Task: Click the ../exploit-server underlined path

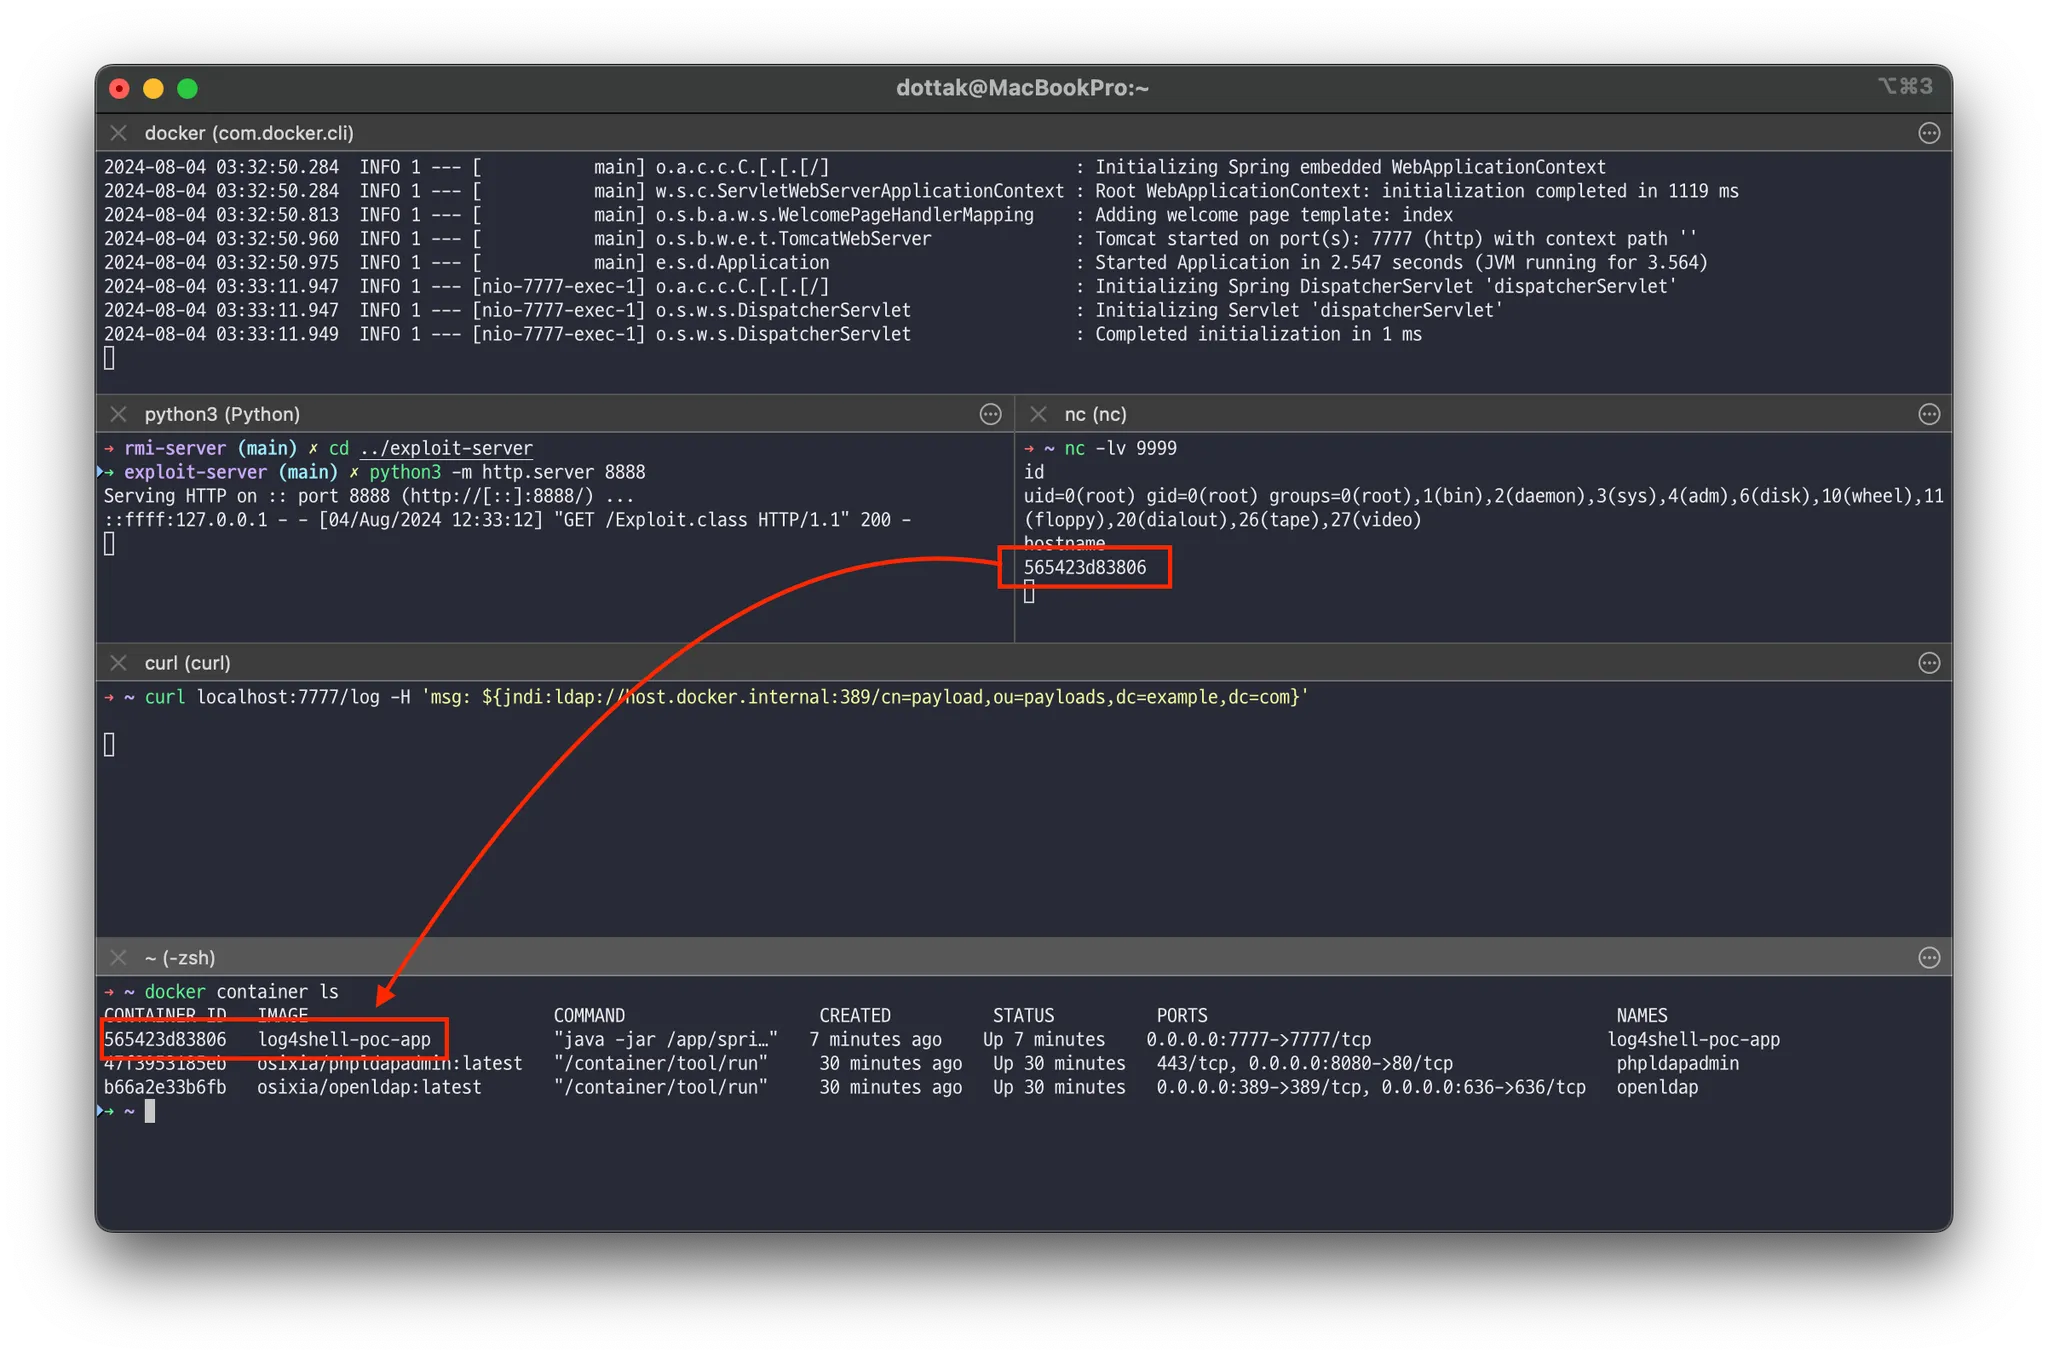Action: click(446, 448)
